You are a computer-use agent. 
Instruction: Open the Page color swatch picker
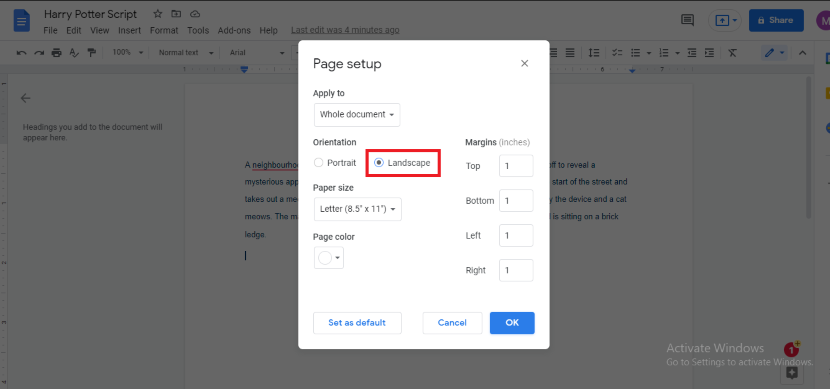click(x=329, y=258)
